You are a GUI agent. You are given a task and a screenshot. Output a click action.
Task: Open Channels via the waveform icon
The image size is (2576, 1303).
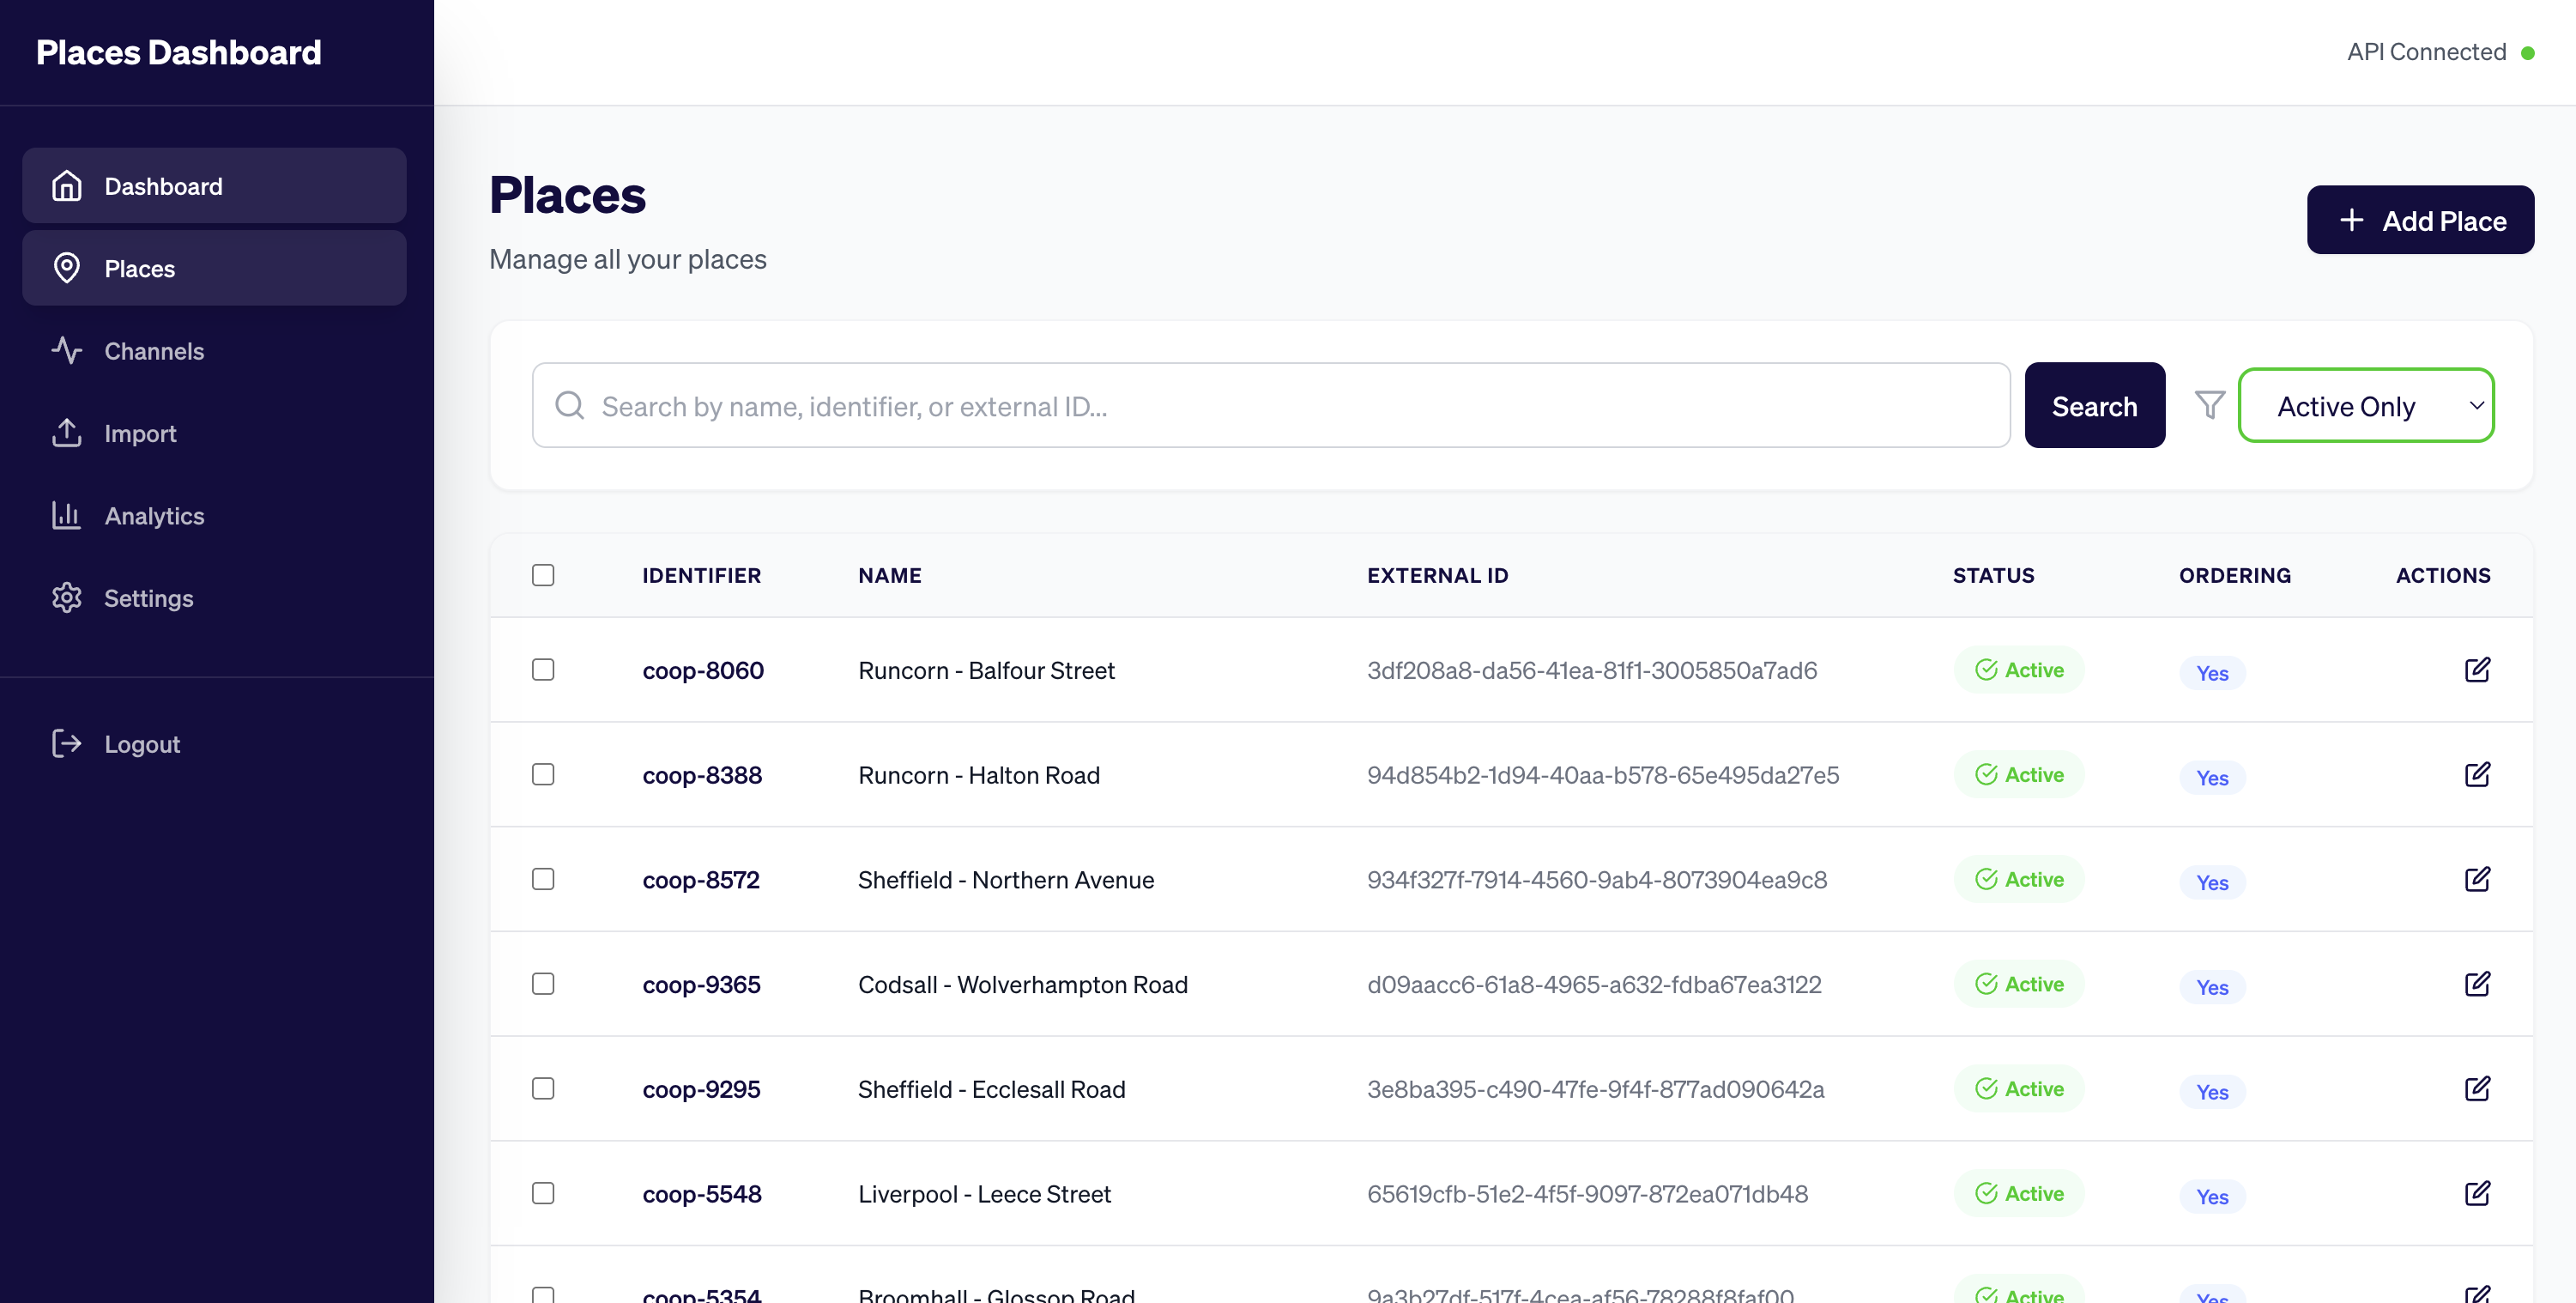66,351
